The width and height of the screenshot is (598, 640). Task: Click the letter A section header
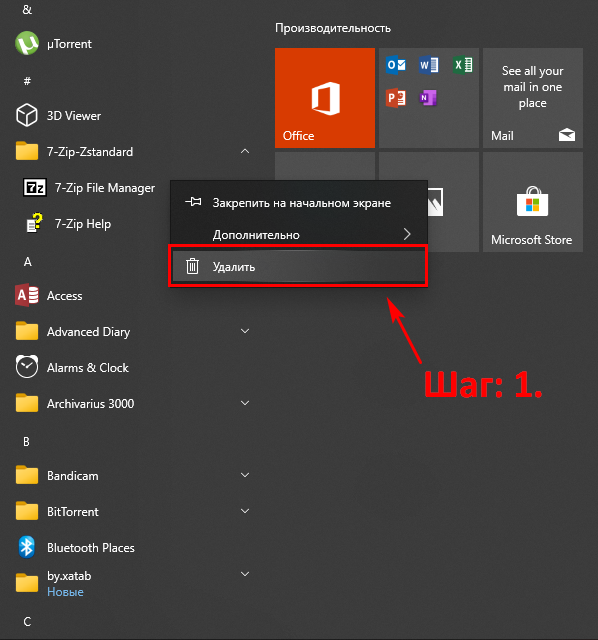tap(27, 262)
